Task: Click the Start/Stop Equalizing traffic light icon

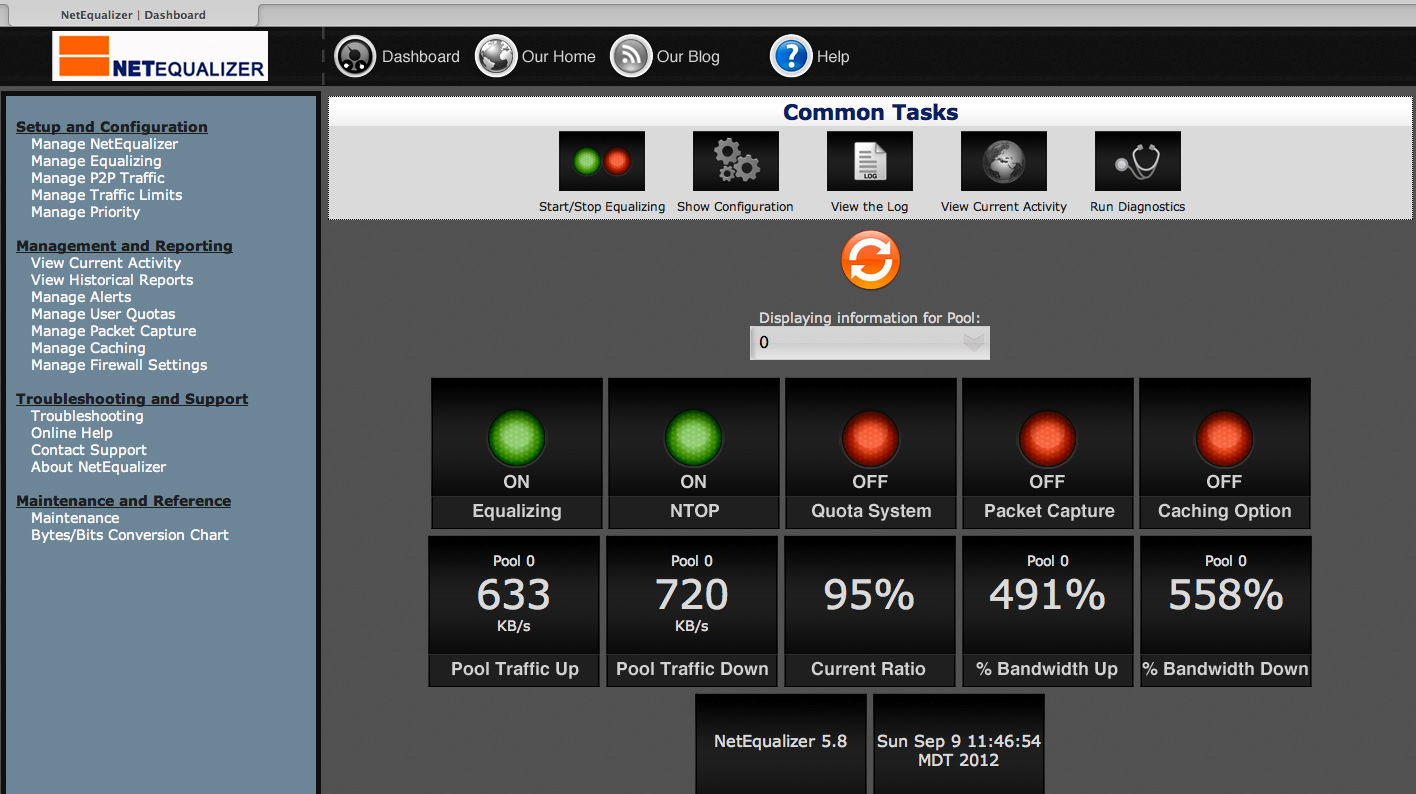Action: pos(601,161)
